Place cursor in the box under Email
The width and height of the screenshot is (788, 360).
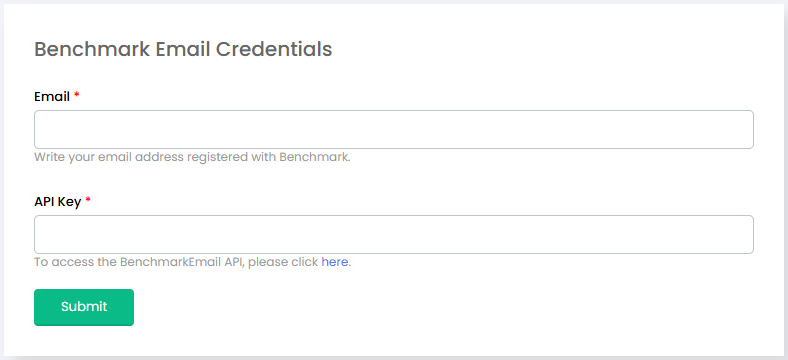pos(393,129)
